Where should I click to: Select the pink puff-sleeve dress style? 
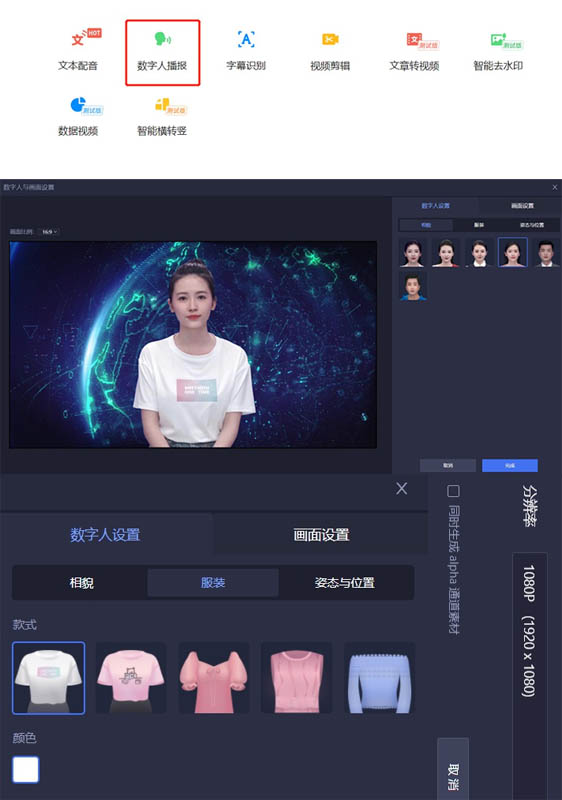pos(214,678)
